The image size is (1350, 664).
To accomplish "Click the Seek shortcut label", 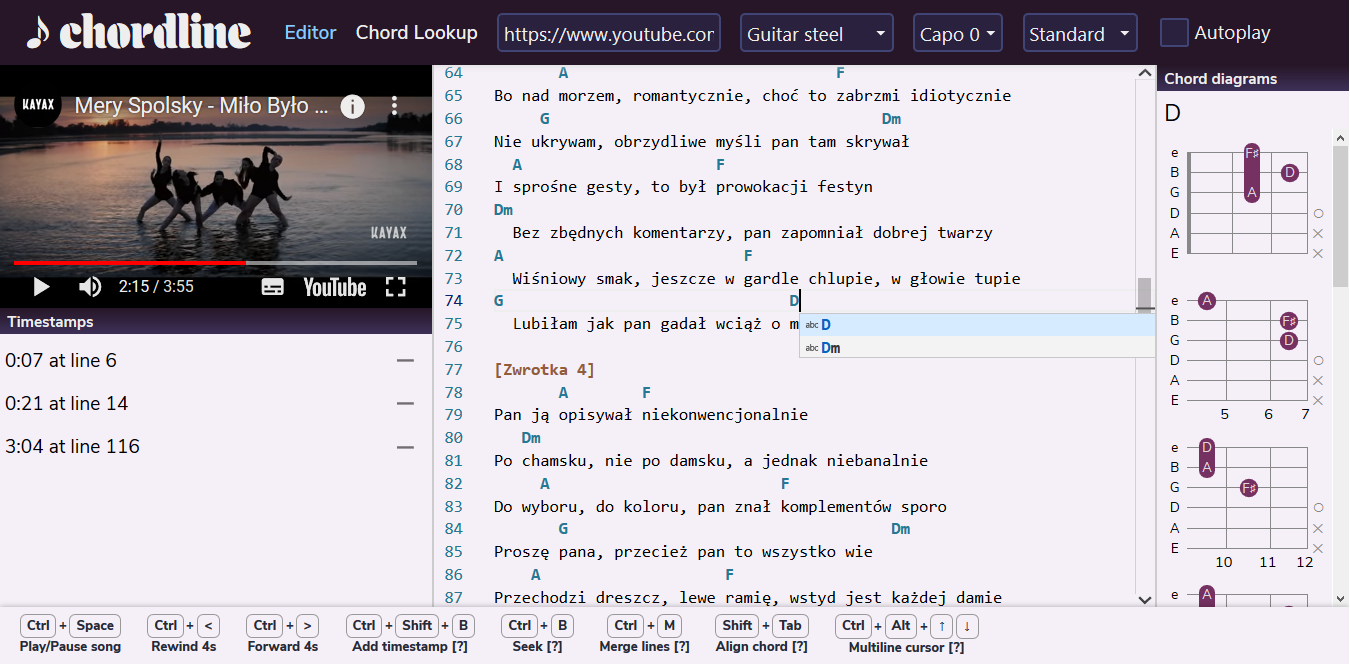I will 537,647.
